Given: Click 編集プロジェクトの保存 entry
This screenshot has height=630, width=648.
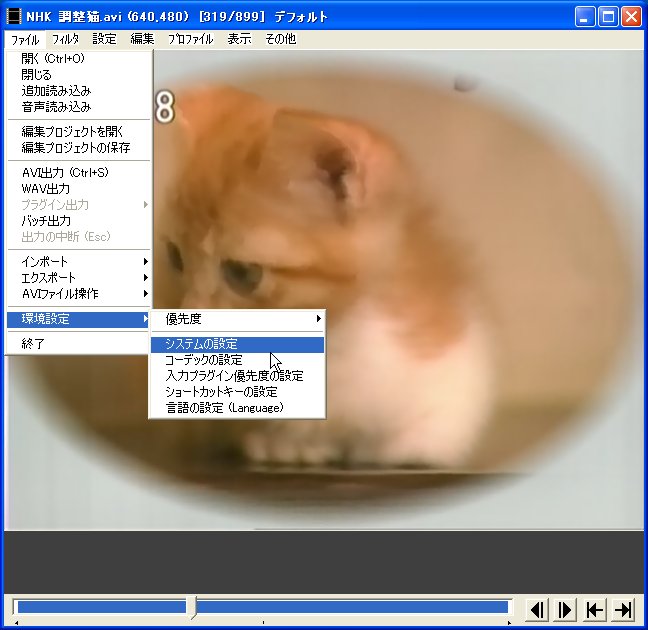Looking at the screenshot, I should tap(79, 148).
